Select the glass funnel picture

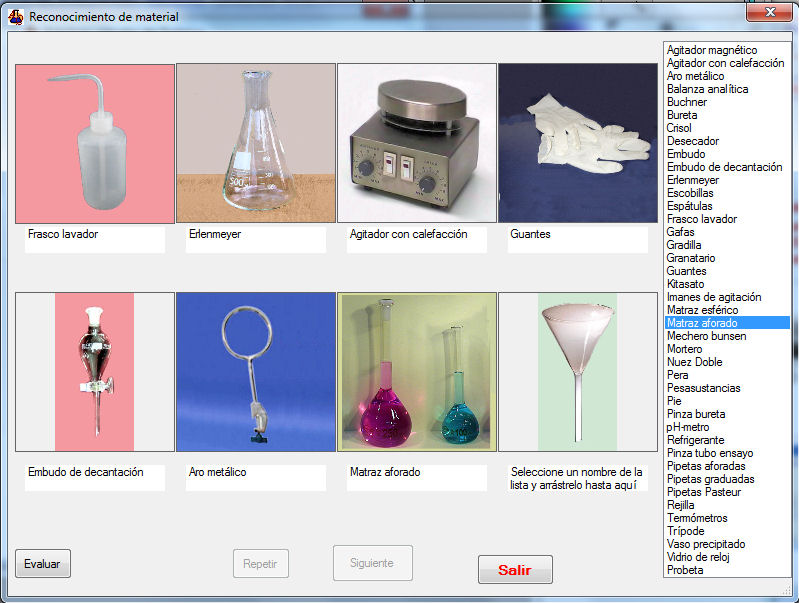[577, 372]
